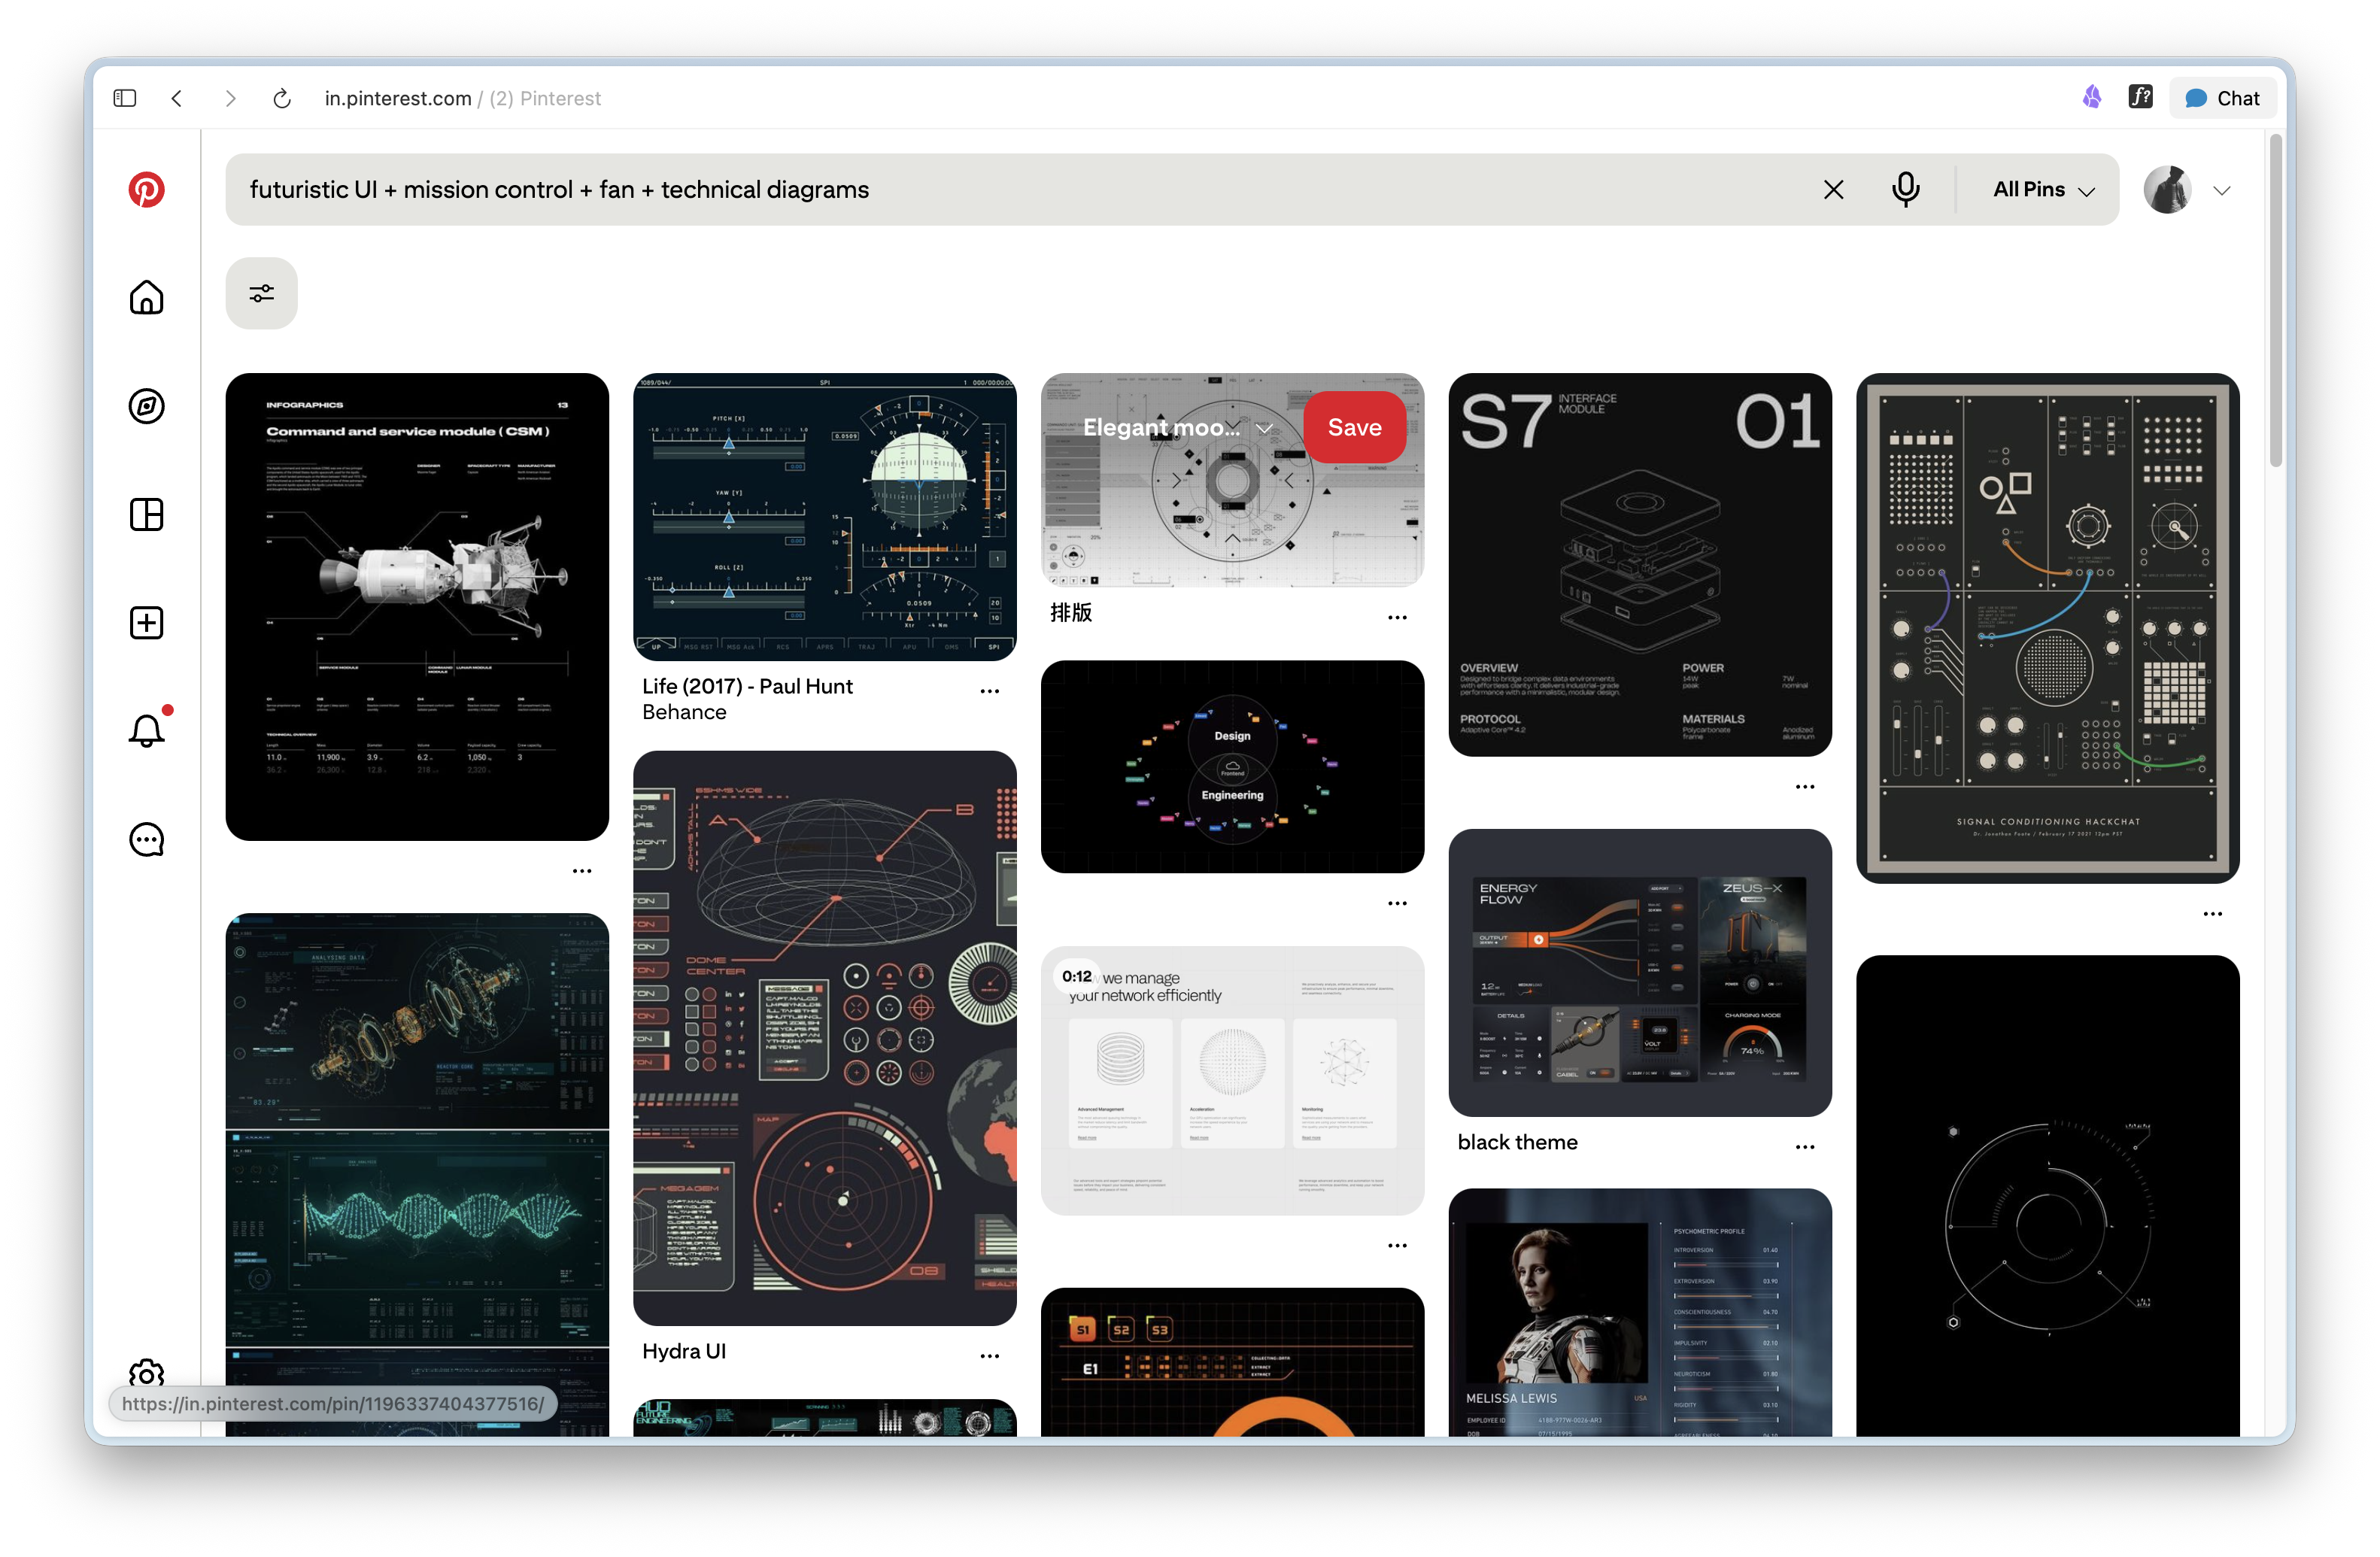The height and width of the screenshot is (1557, 2380).
Task: Open more options on the black theme pin
Action: pyautogui.click(x=1804, y=1147)
